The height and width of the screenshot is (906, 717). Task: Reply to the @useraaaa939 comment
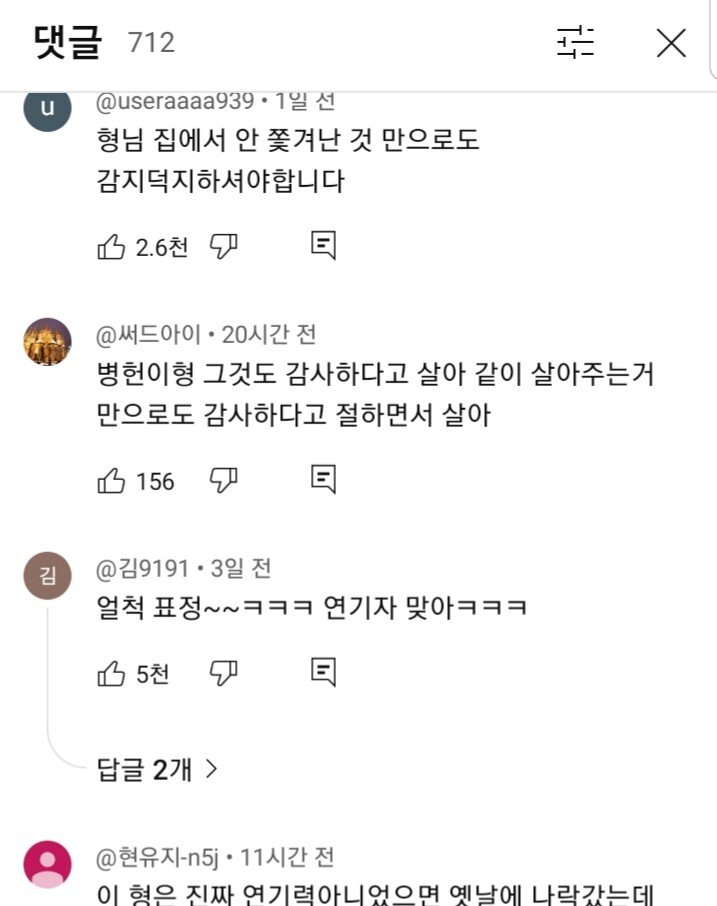(x=323, y=247)
